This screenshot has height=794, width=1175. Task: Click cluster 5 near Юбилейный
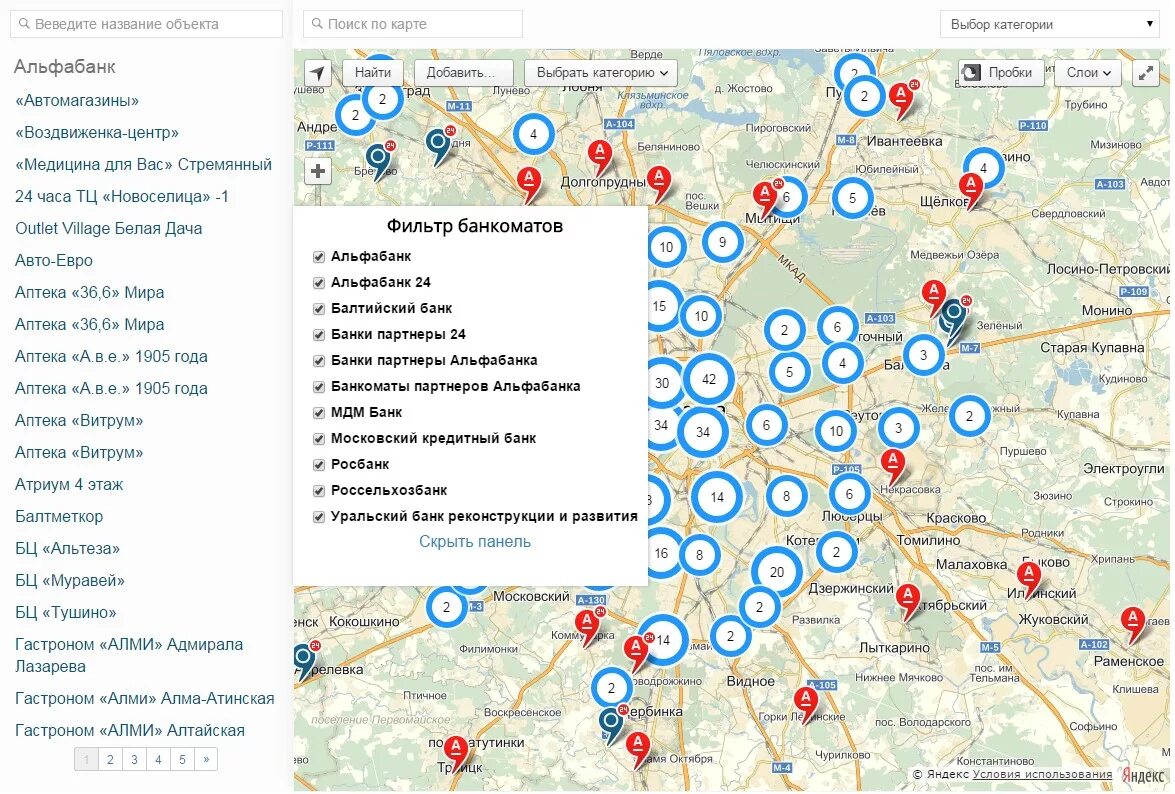[852, 198]
